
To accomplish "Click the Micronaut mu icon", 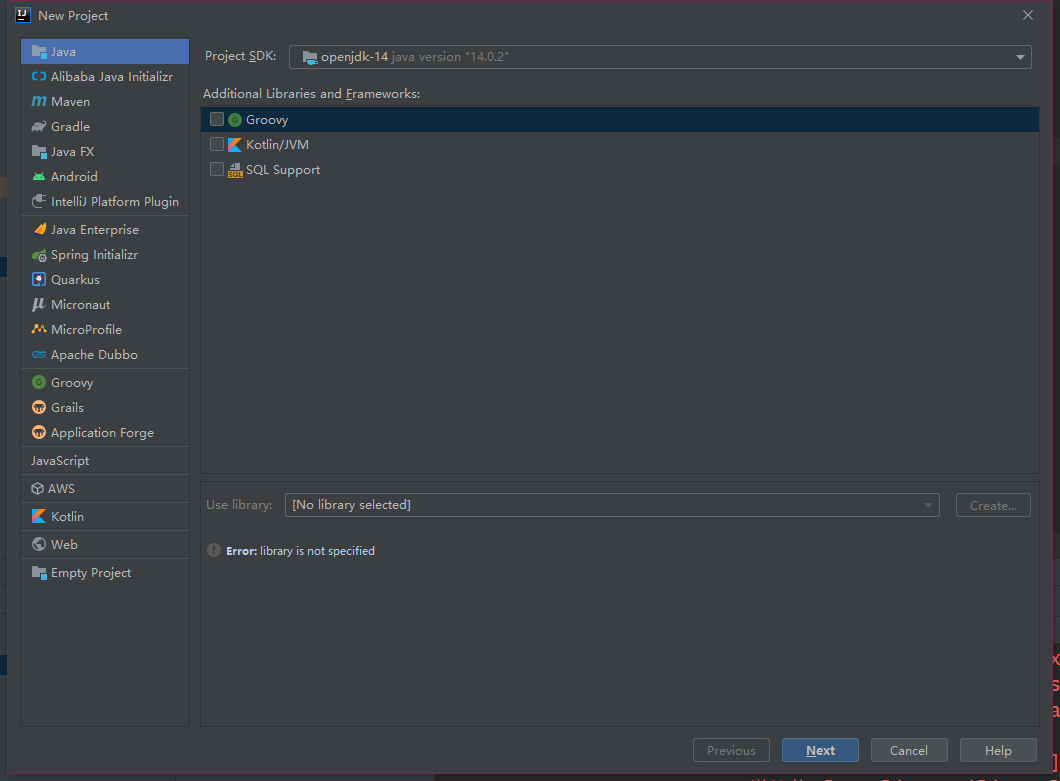I will [x=39, y=304].
